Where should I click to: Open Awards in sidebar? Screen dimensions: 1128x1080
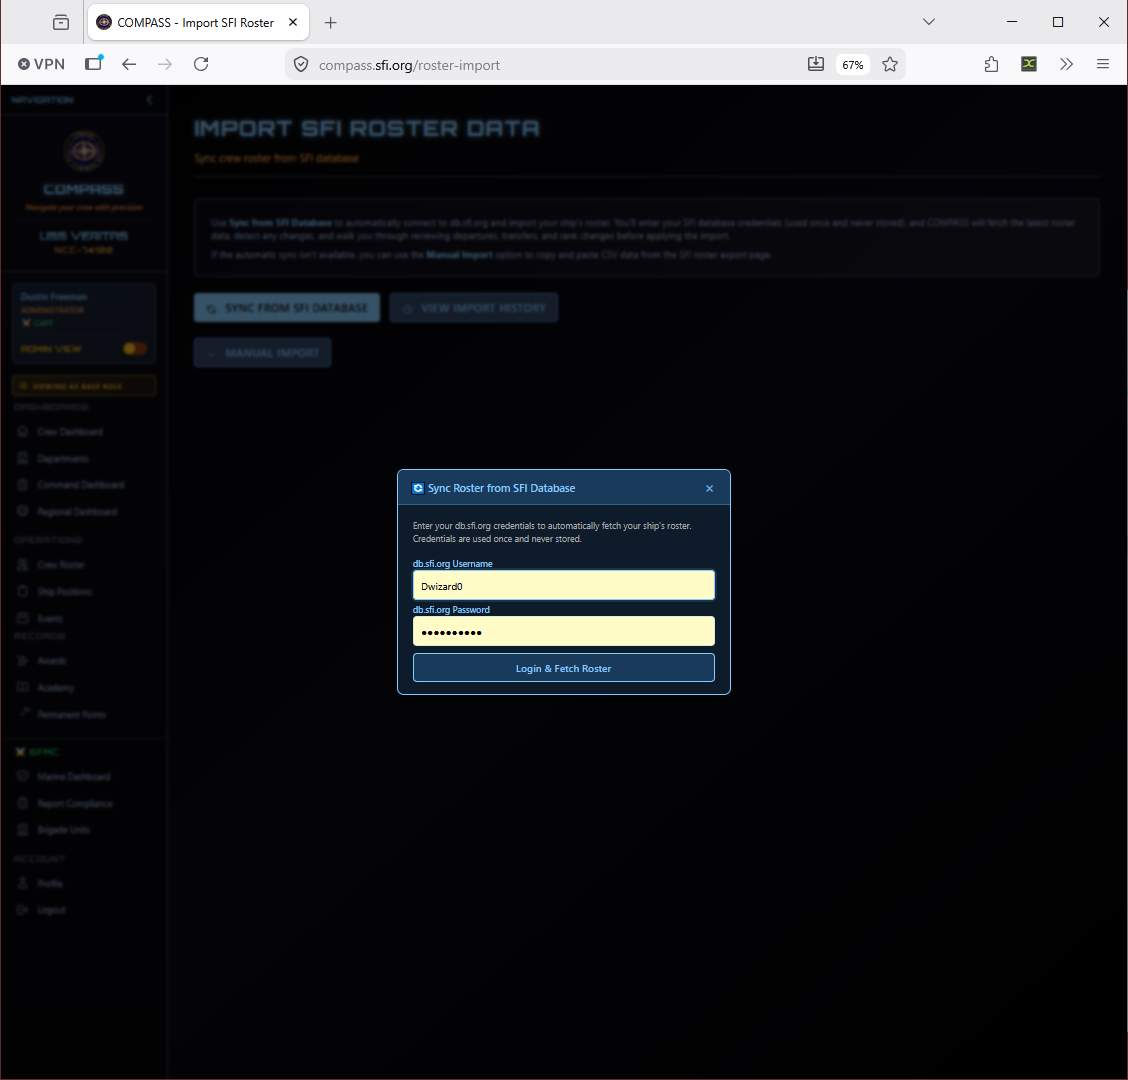[52, 661]
